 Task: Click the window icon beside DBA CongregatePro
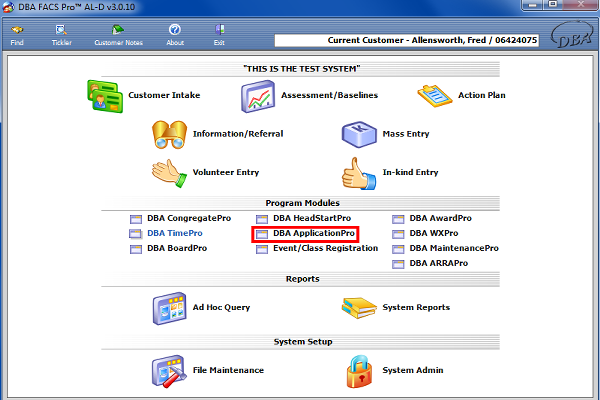(x=136, y=219)
